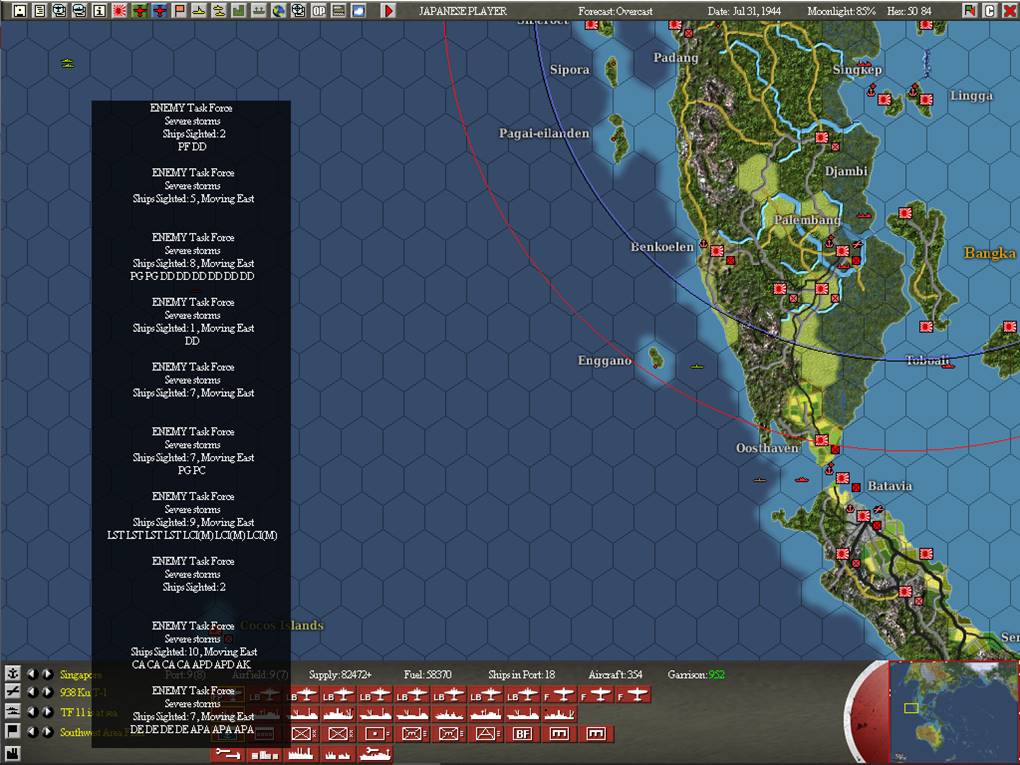The width and height of the screenshot is (1020, 765).
Task: Click the 'Aircraft: 354' text
Action: coord(615,675)
